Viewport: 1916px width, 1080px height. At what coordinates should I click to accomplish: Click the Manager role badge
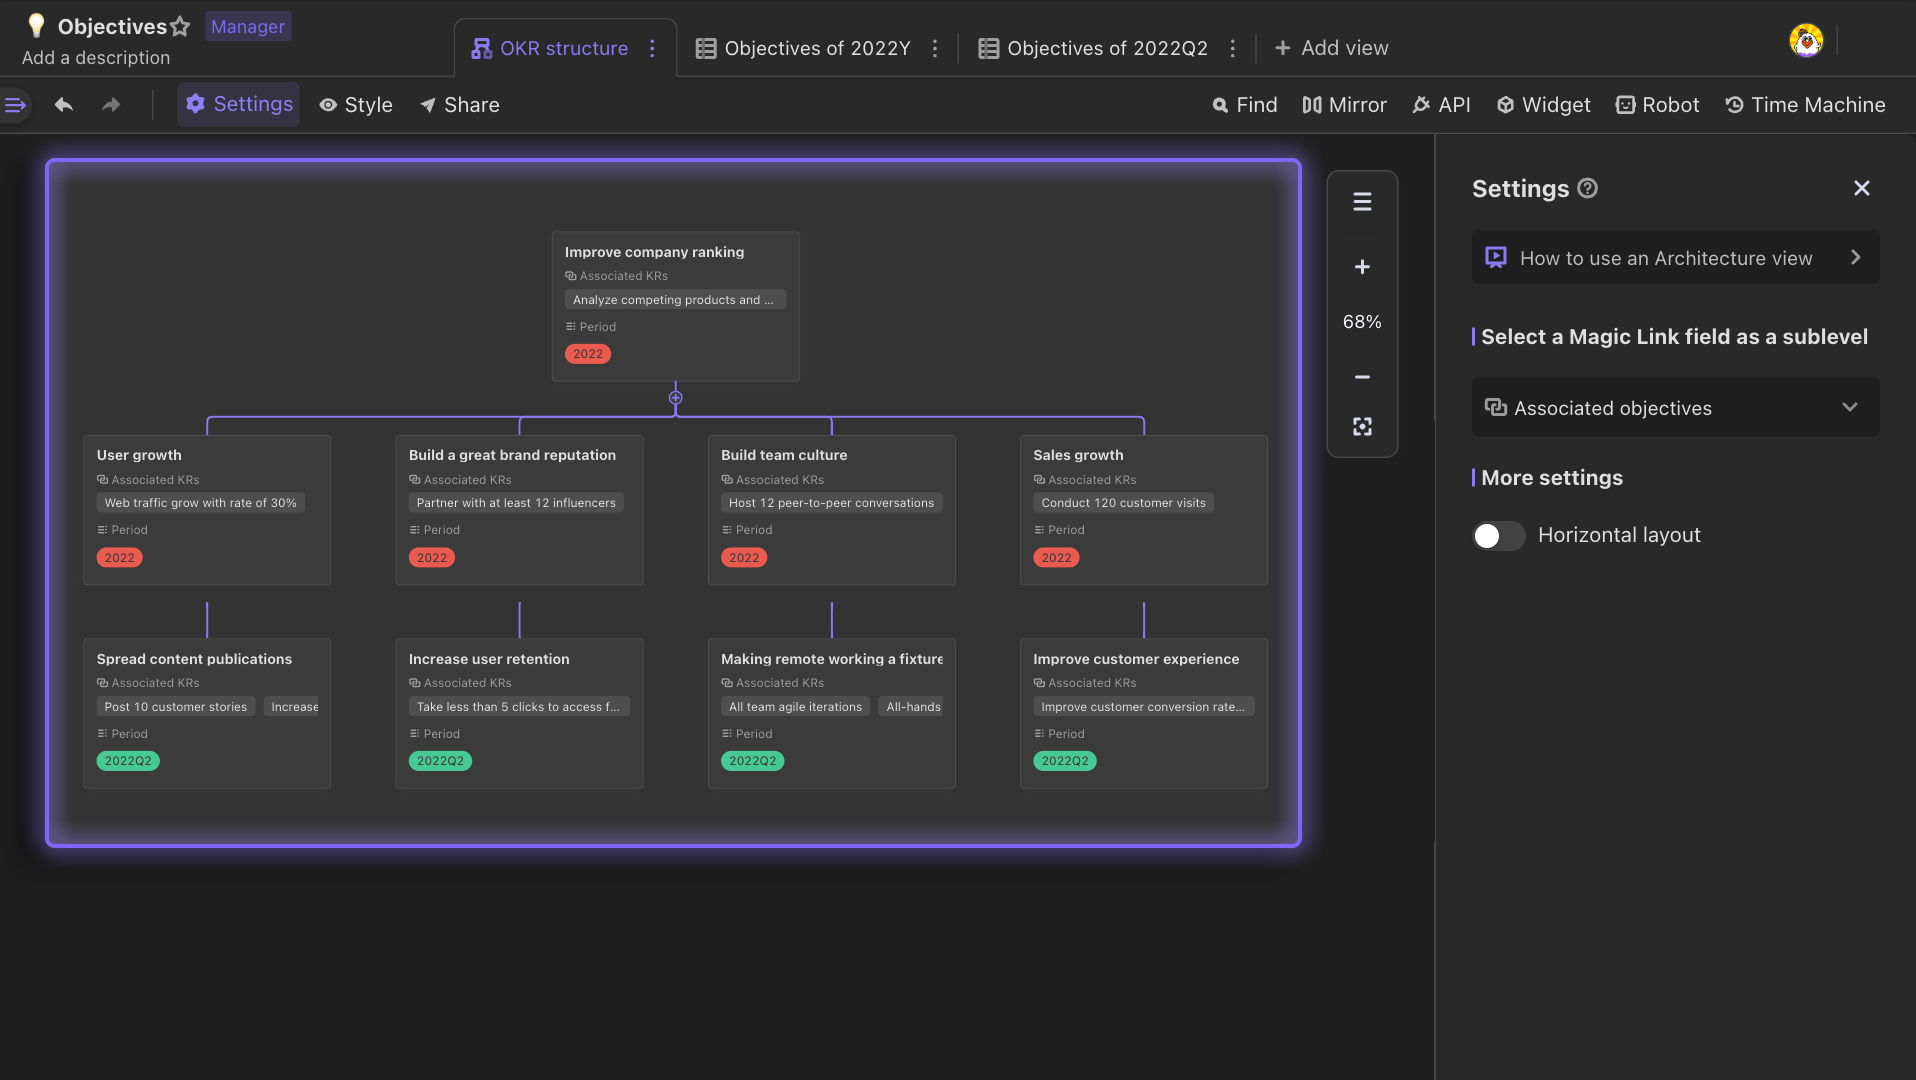point(248,27)
